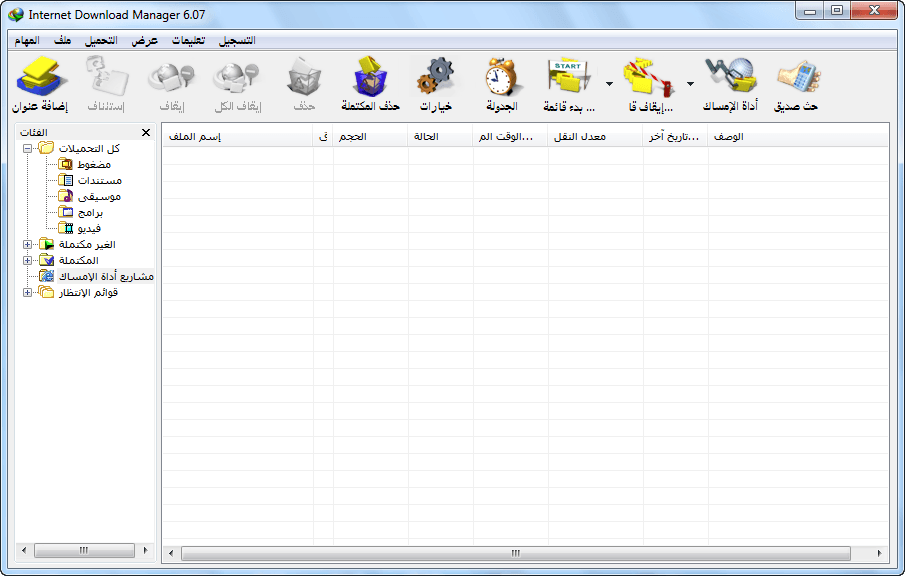905x576 pixels.
Task: Expand the Finished (المكتملة) tree node
Action: (27, 260)
